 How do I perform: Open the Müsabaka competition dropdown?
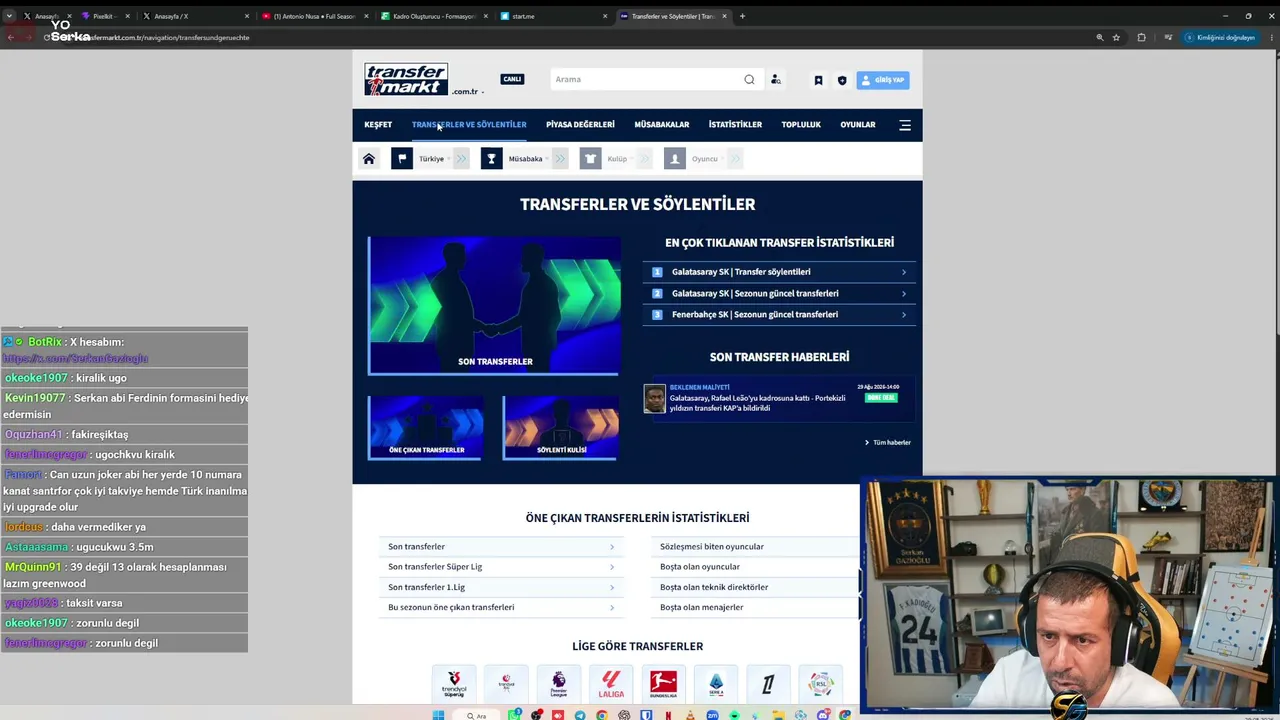(x=529, y=159)
